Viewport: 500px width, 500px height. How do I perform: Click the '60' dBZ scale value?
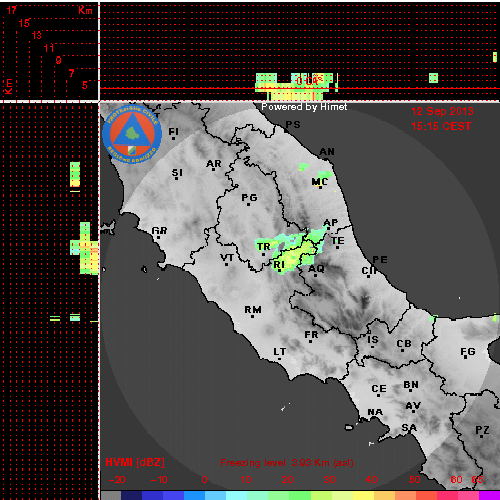456,480
